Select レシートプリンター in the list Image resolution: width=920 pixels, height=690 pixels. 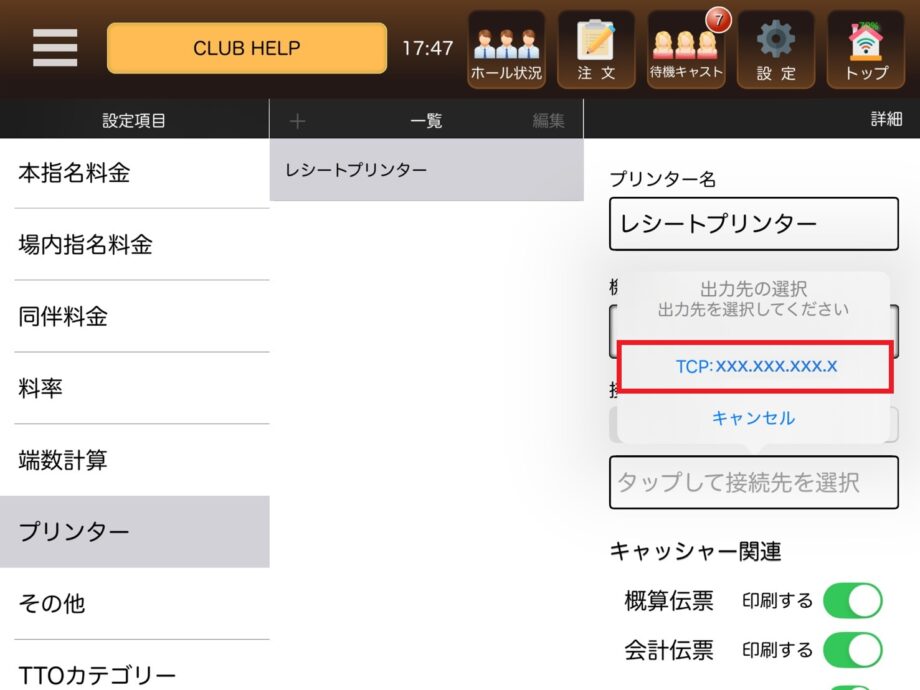click(x=427, y=170)
